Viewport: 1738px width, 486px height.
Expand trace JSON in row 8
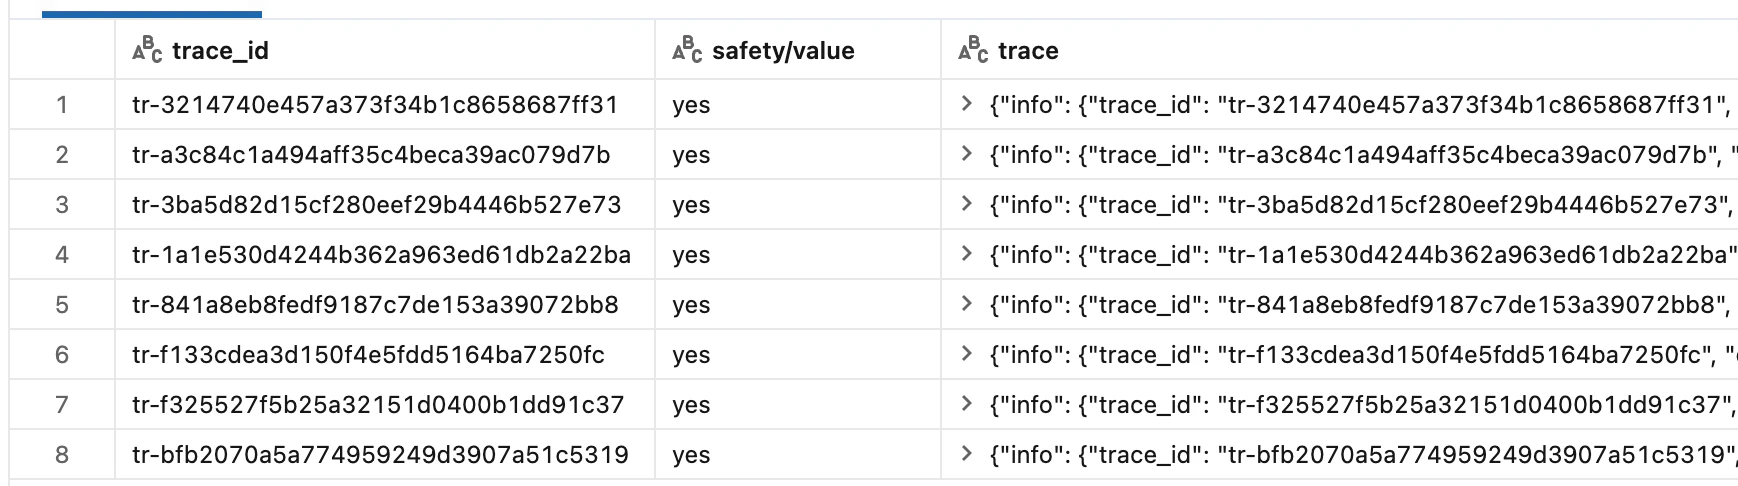click(x=966, y=454)
